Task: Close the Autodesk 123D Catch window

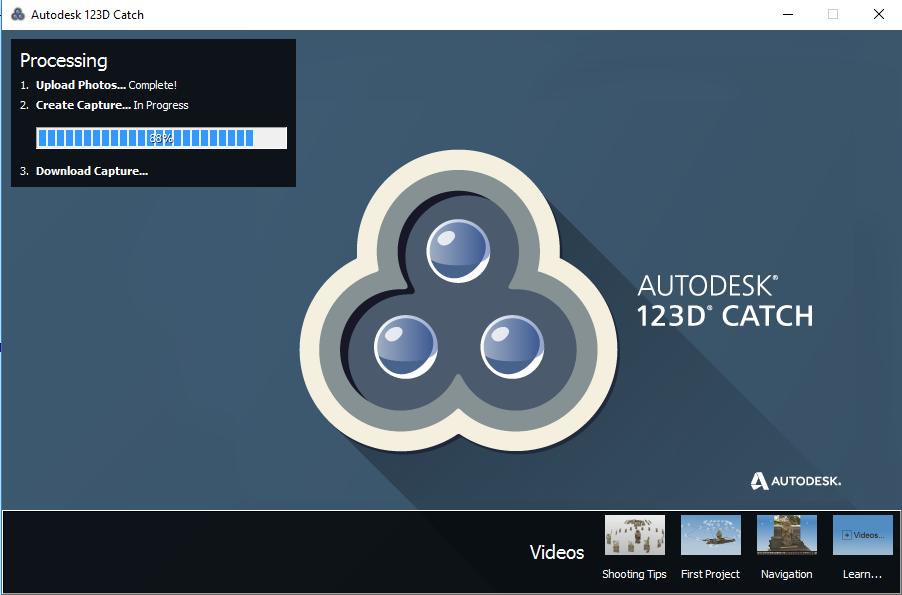Action: [878, 14]
